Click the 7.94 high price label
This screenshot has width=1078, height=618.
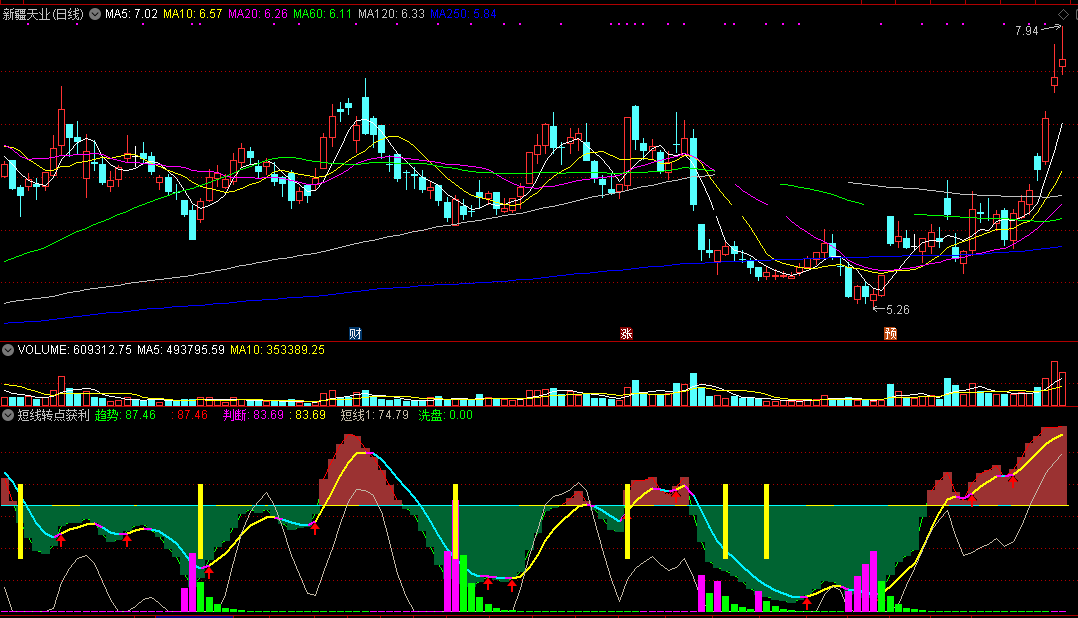1026,31
